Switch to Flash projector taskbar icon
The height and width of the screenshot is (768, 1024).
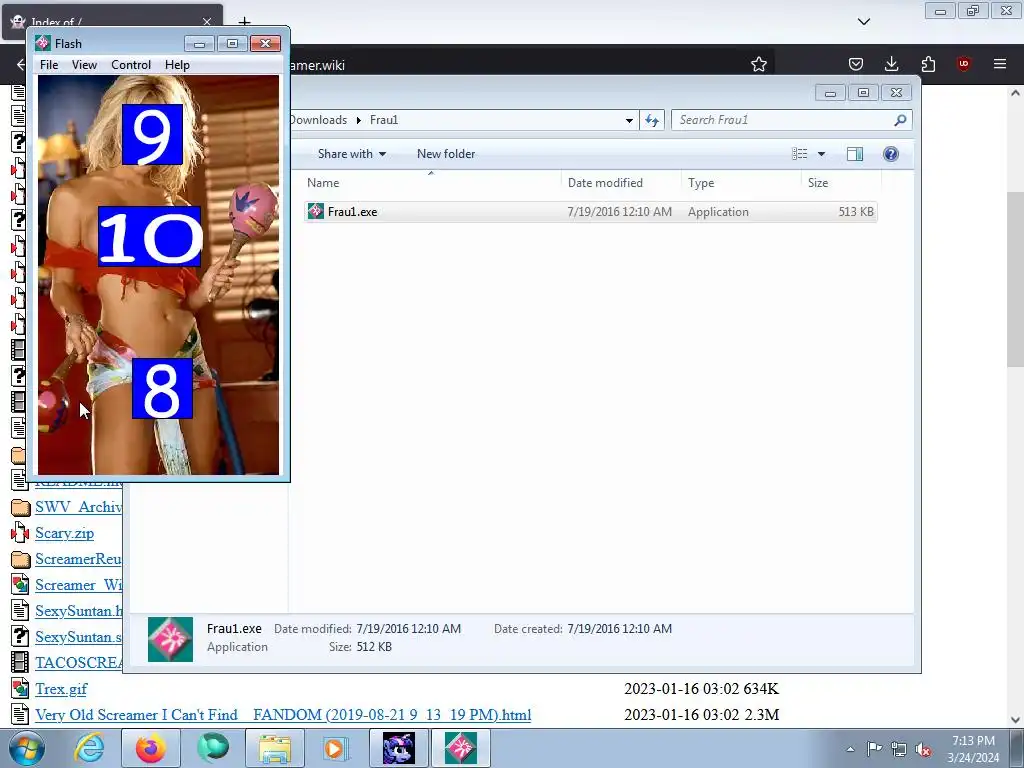(x=460, y=748)
